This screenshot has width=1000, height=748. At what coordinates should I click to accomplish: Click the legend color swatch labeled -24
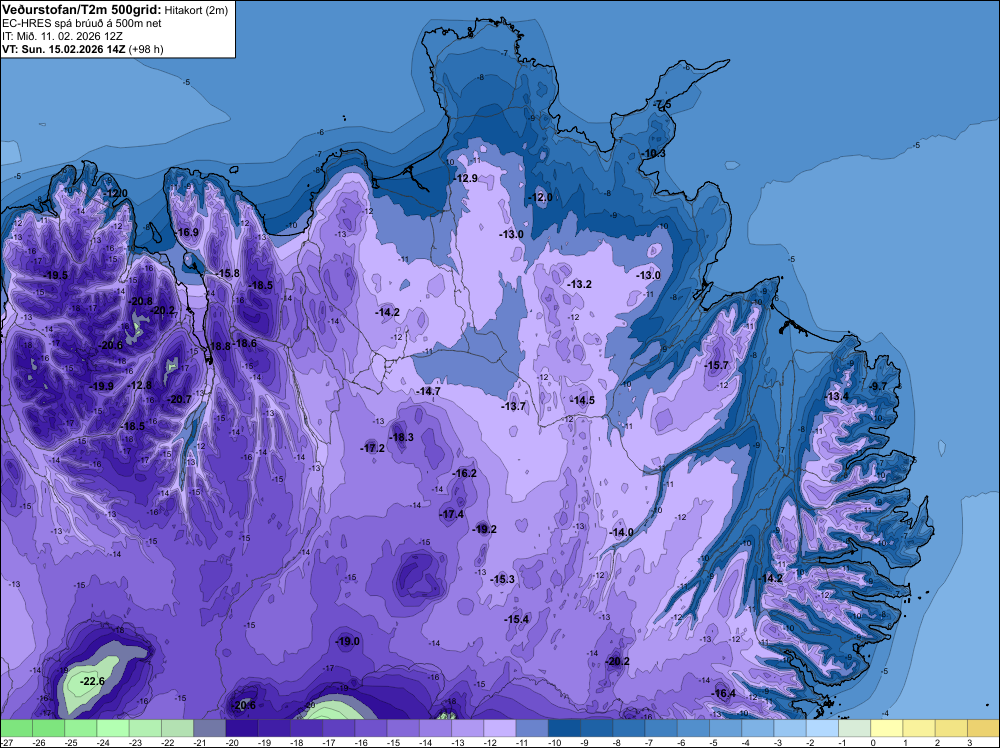click(113, 728)
